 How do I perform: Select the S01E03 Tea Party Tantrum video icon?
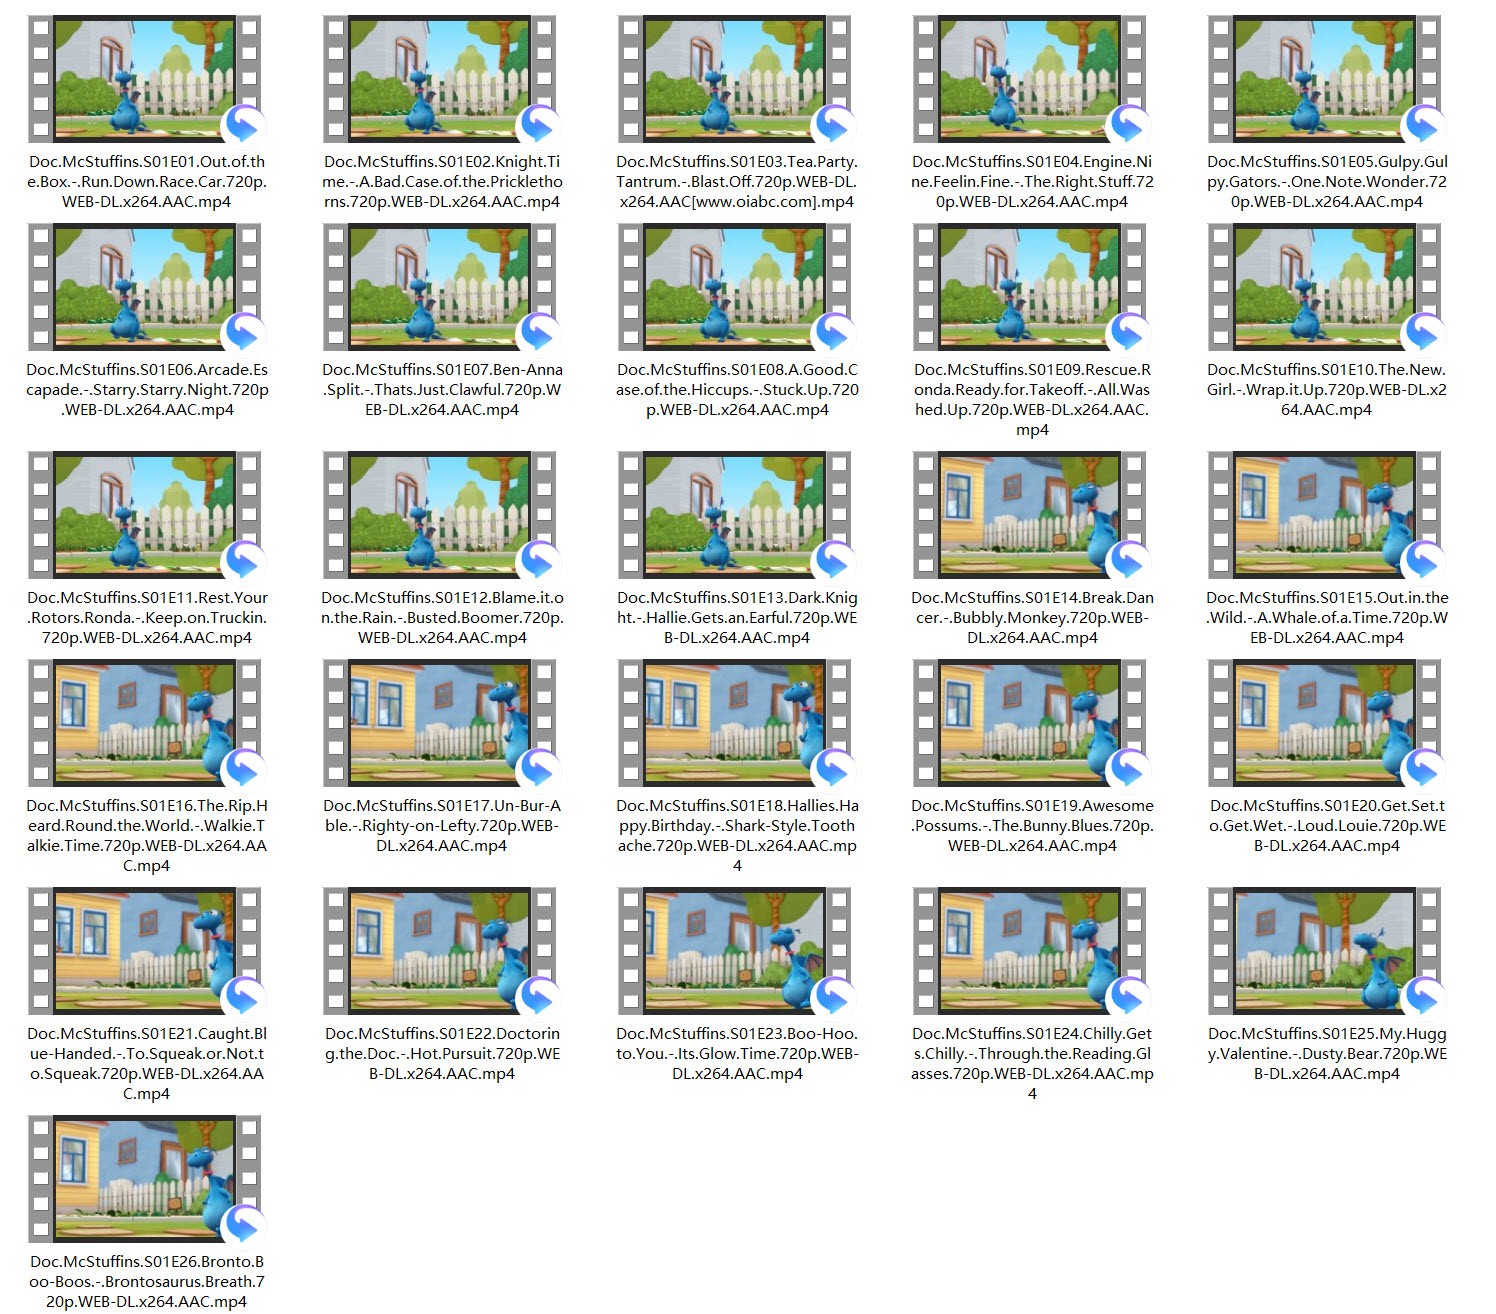[736, 79]
